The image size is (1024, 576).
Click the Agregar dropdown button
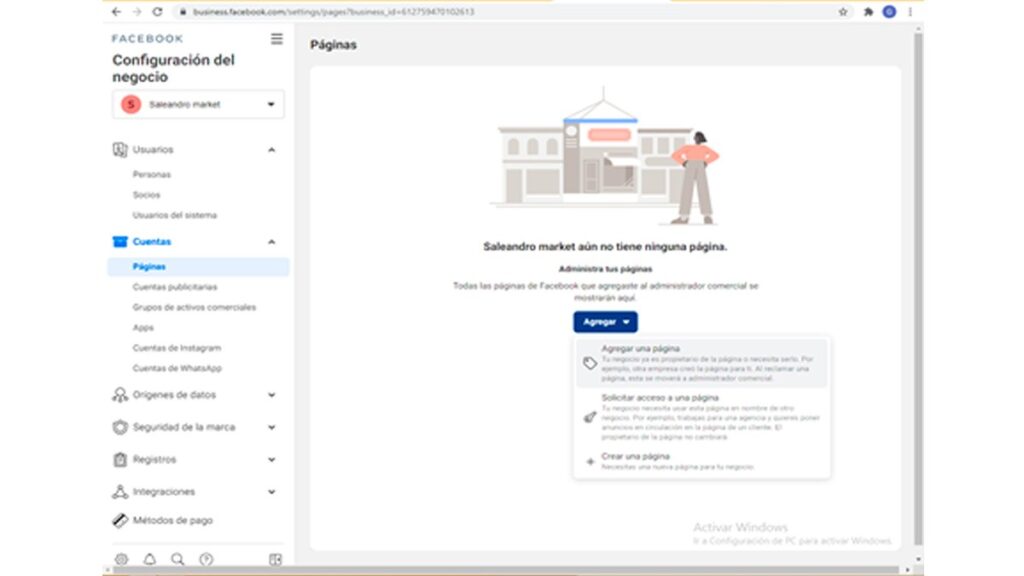point(605,322)
